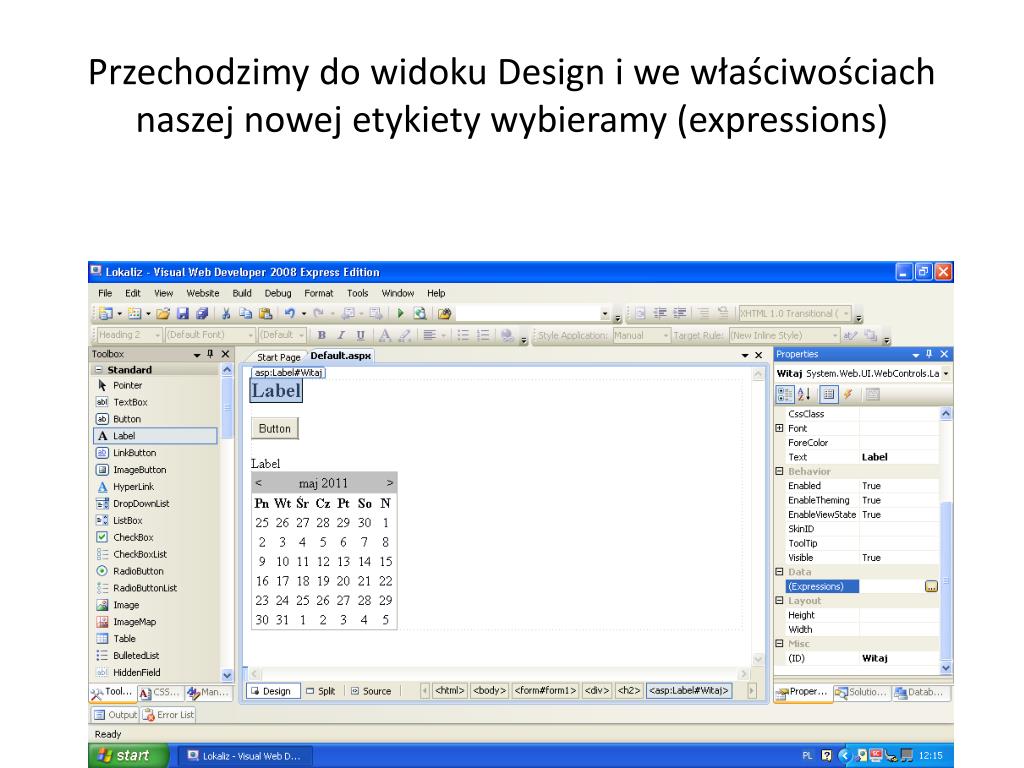Open the Error List tab

point(169,714)
